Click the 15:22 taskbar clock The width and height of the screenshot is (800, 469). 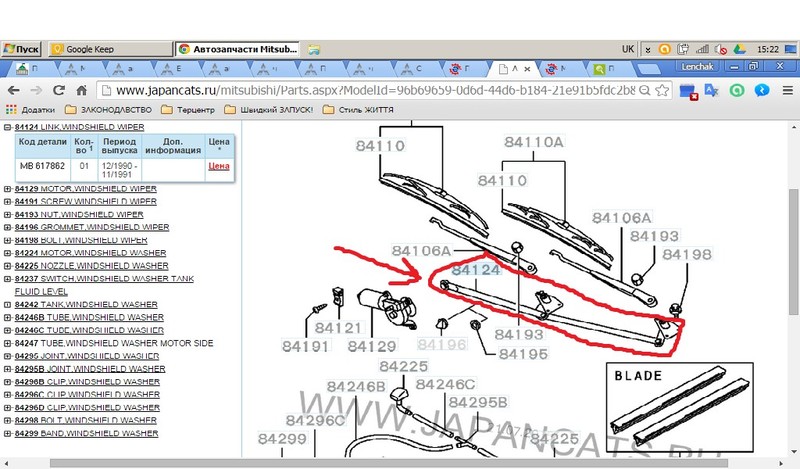(767, 50)
